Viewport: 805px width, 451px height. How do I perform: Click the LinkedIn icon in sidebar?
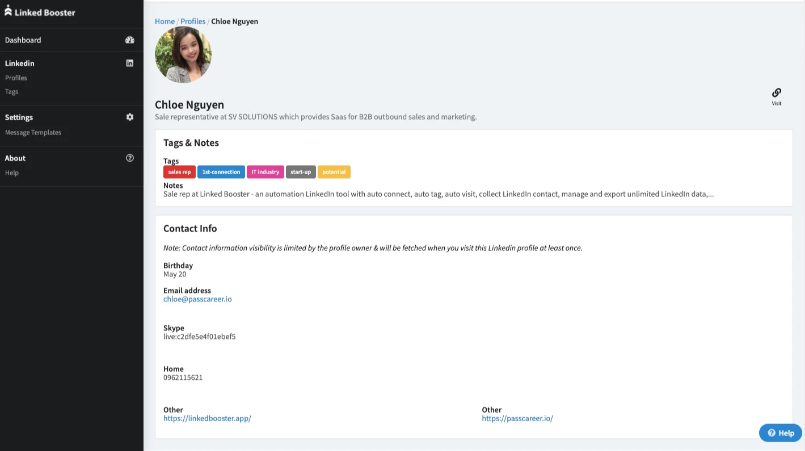click(x=129, y=63)
